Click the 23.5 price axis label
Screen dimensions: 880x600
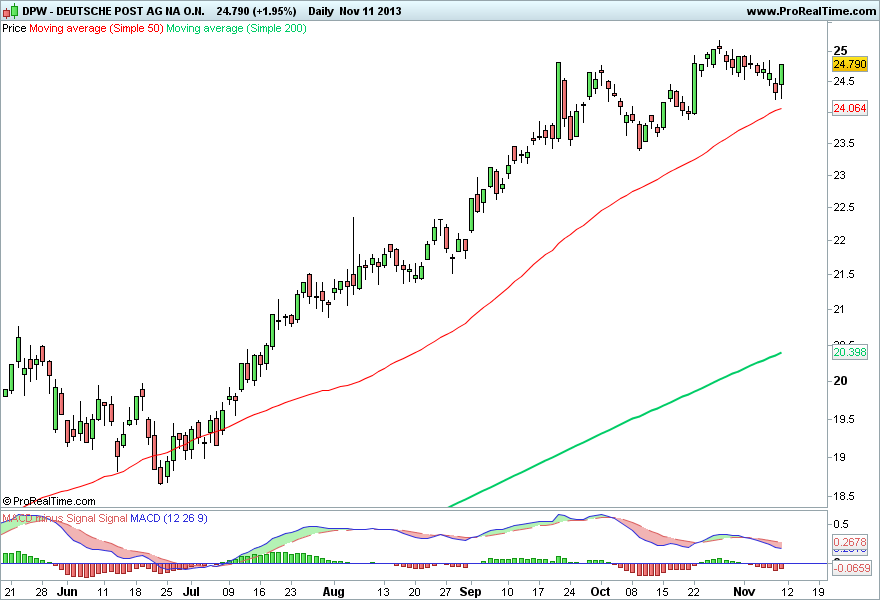(x=844, y=143)
